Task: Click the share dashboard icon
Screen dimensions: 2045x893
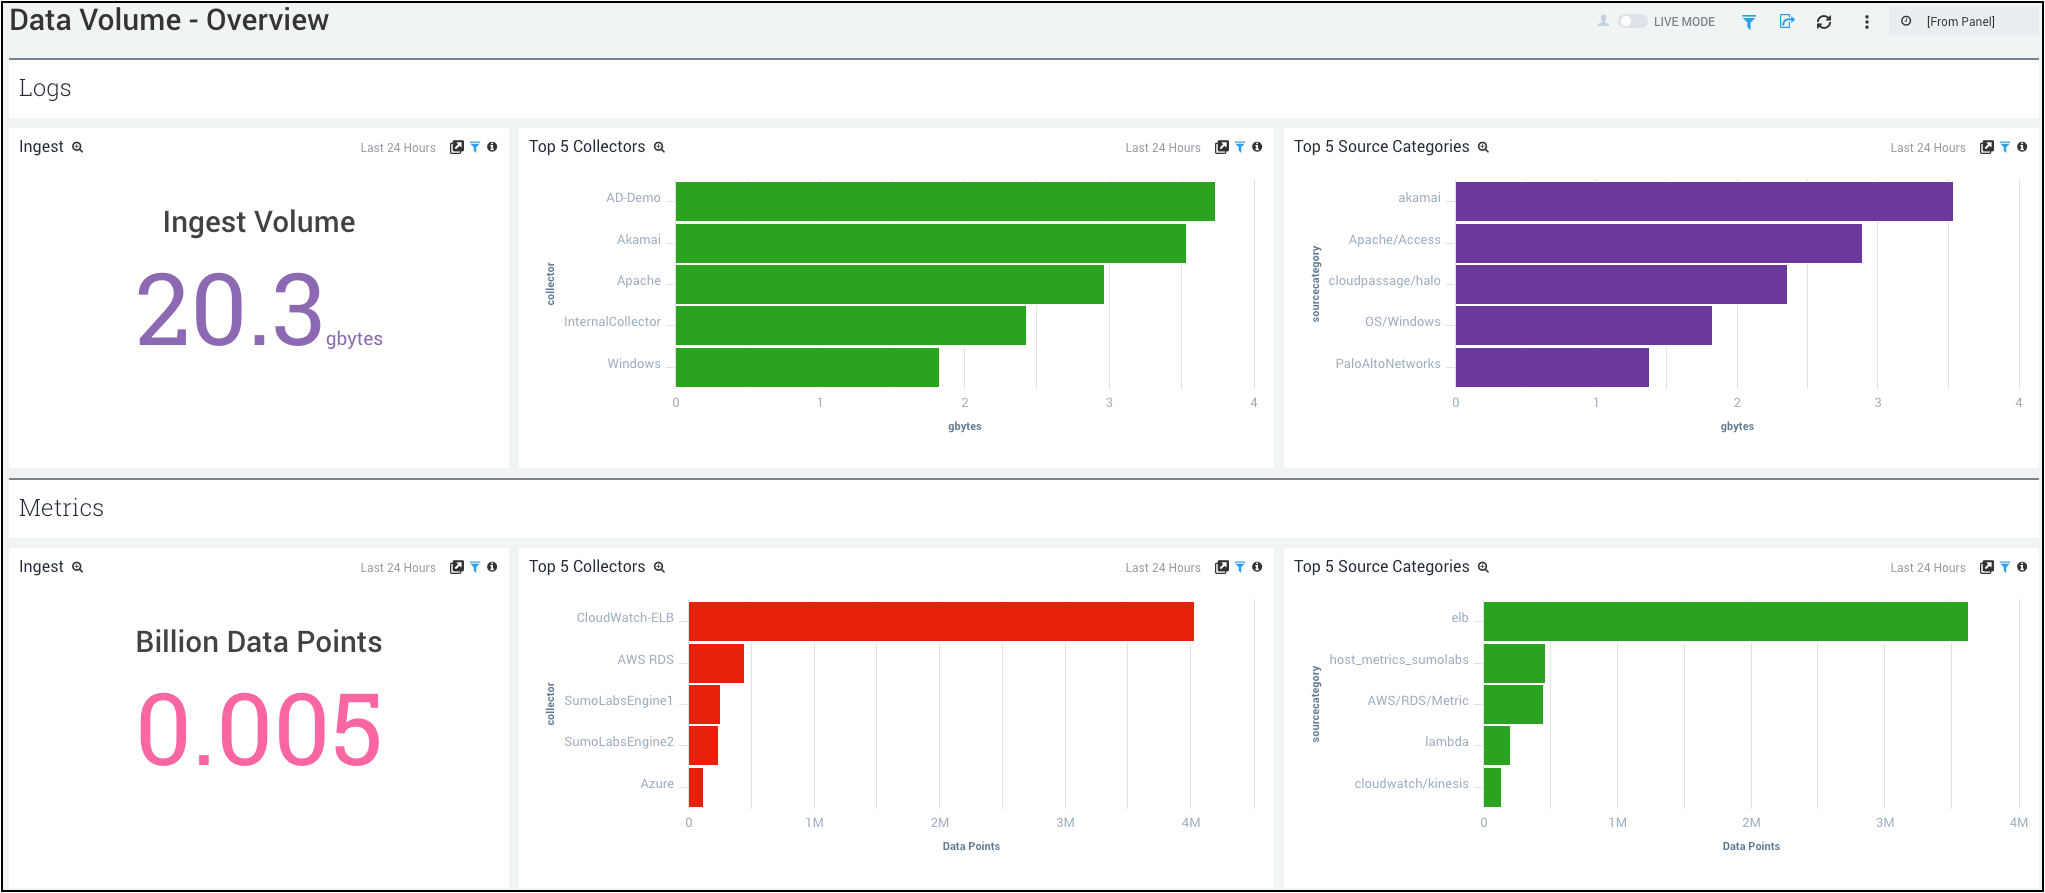Action: coord(1787,22)
